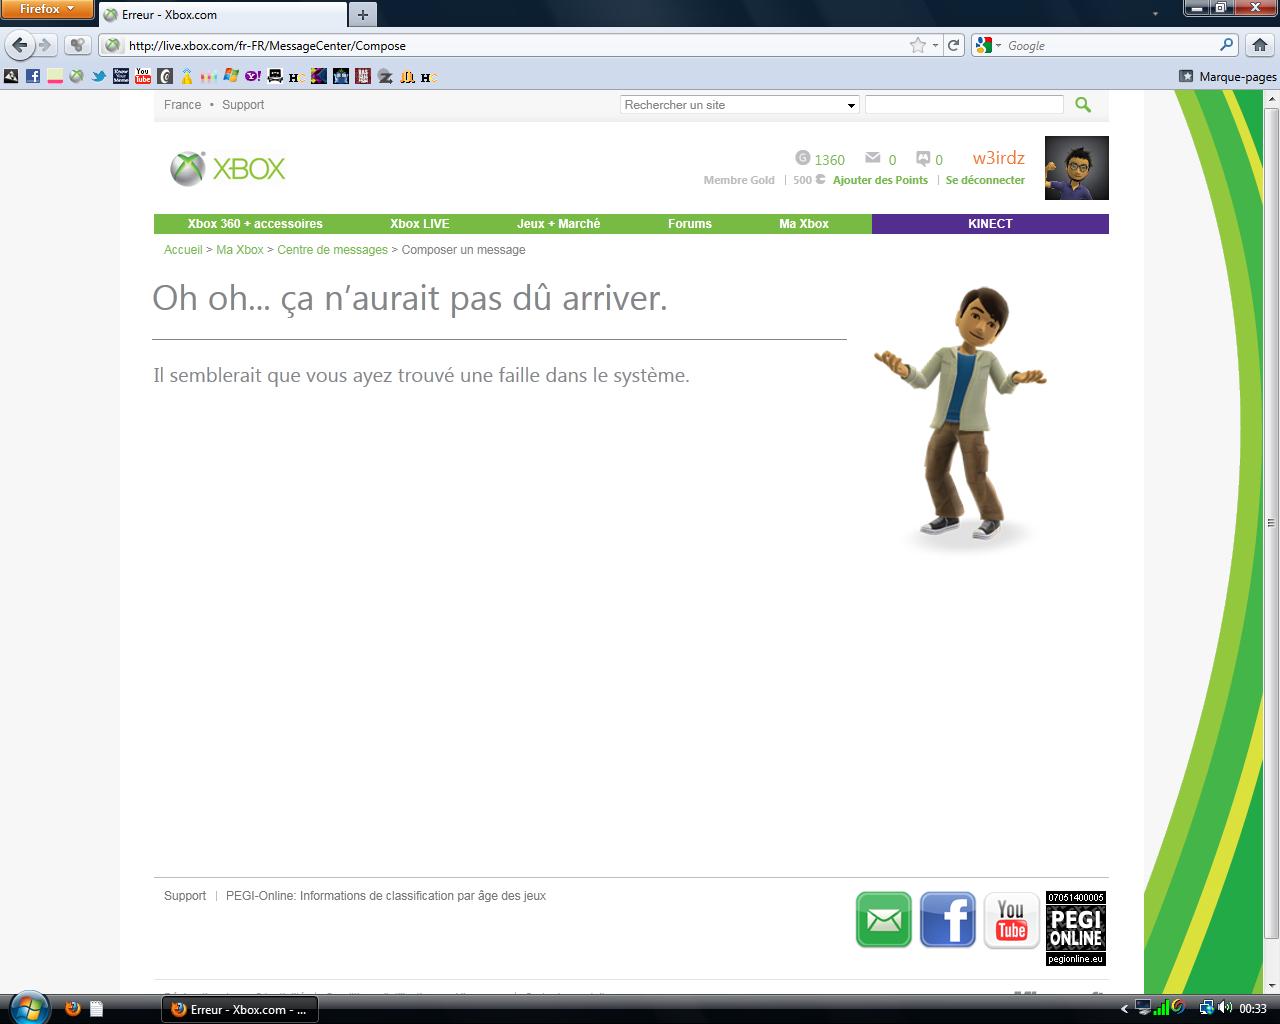Open the 'Jeux + Marché' nav item

click(558, 224)
